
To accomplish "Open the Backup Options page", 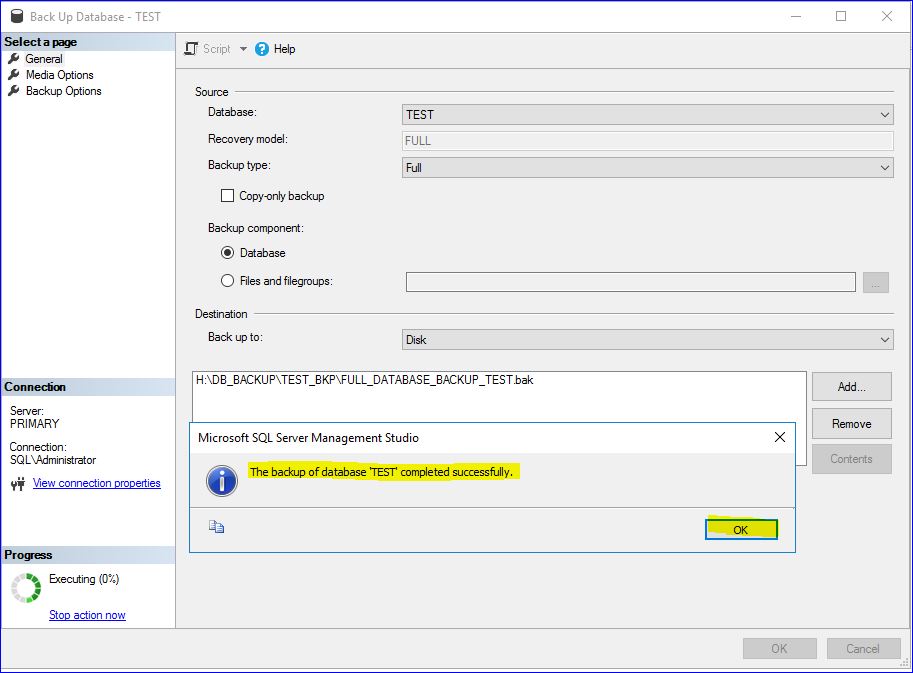I will click(63, 91).
